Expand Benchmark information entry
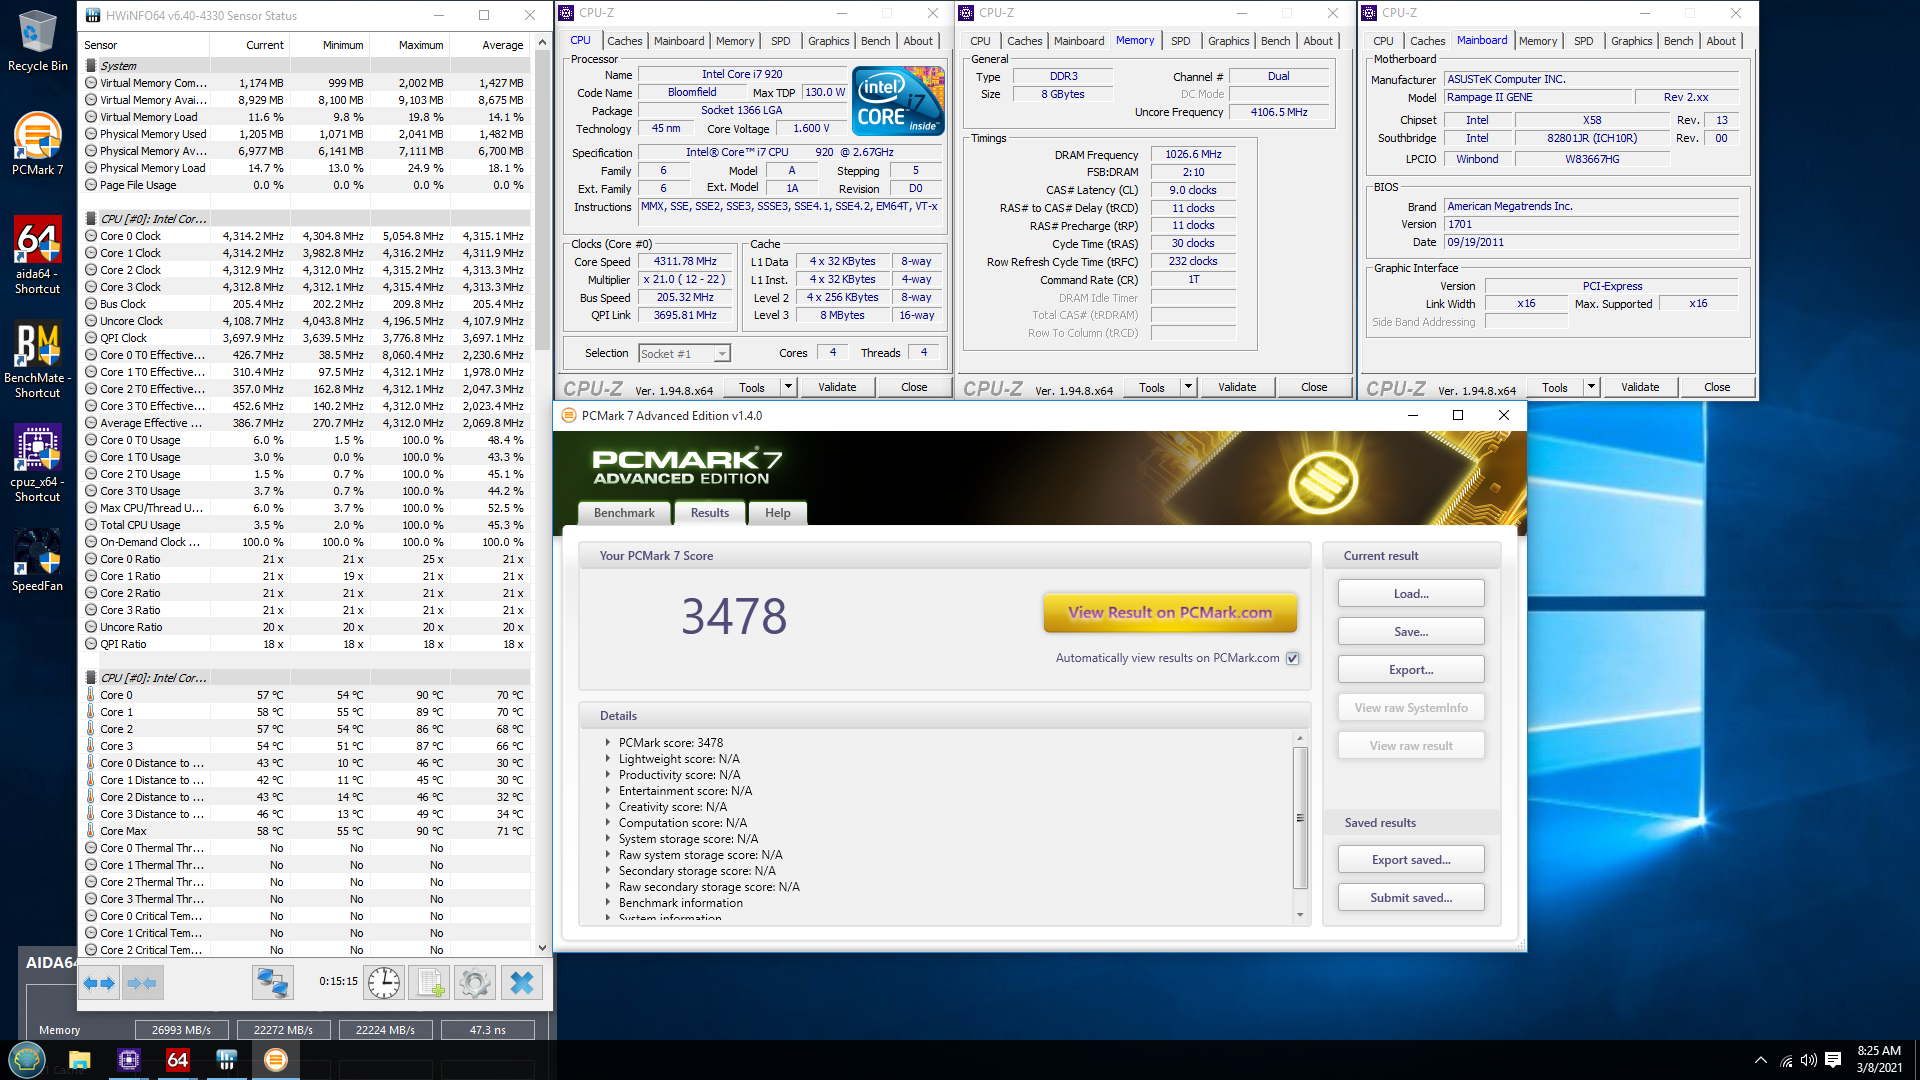The height and width of the screenshot is (1080, 1920). click(607, 903)
